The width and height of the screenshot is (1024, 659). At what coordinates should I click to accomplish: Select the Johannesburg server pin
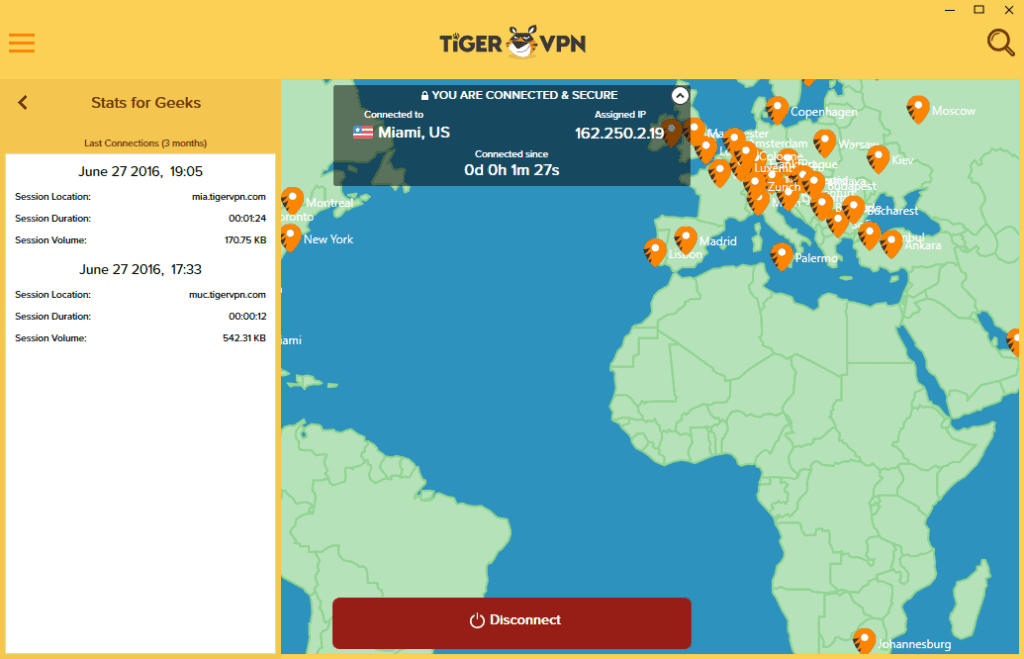[x=864, y=641]
